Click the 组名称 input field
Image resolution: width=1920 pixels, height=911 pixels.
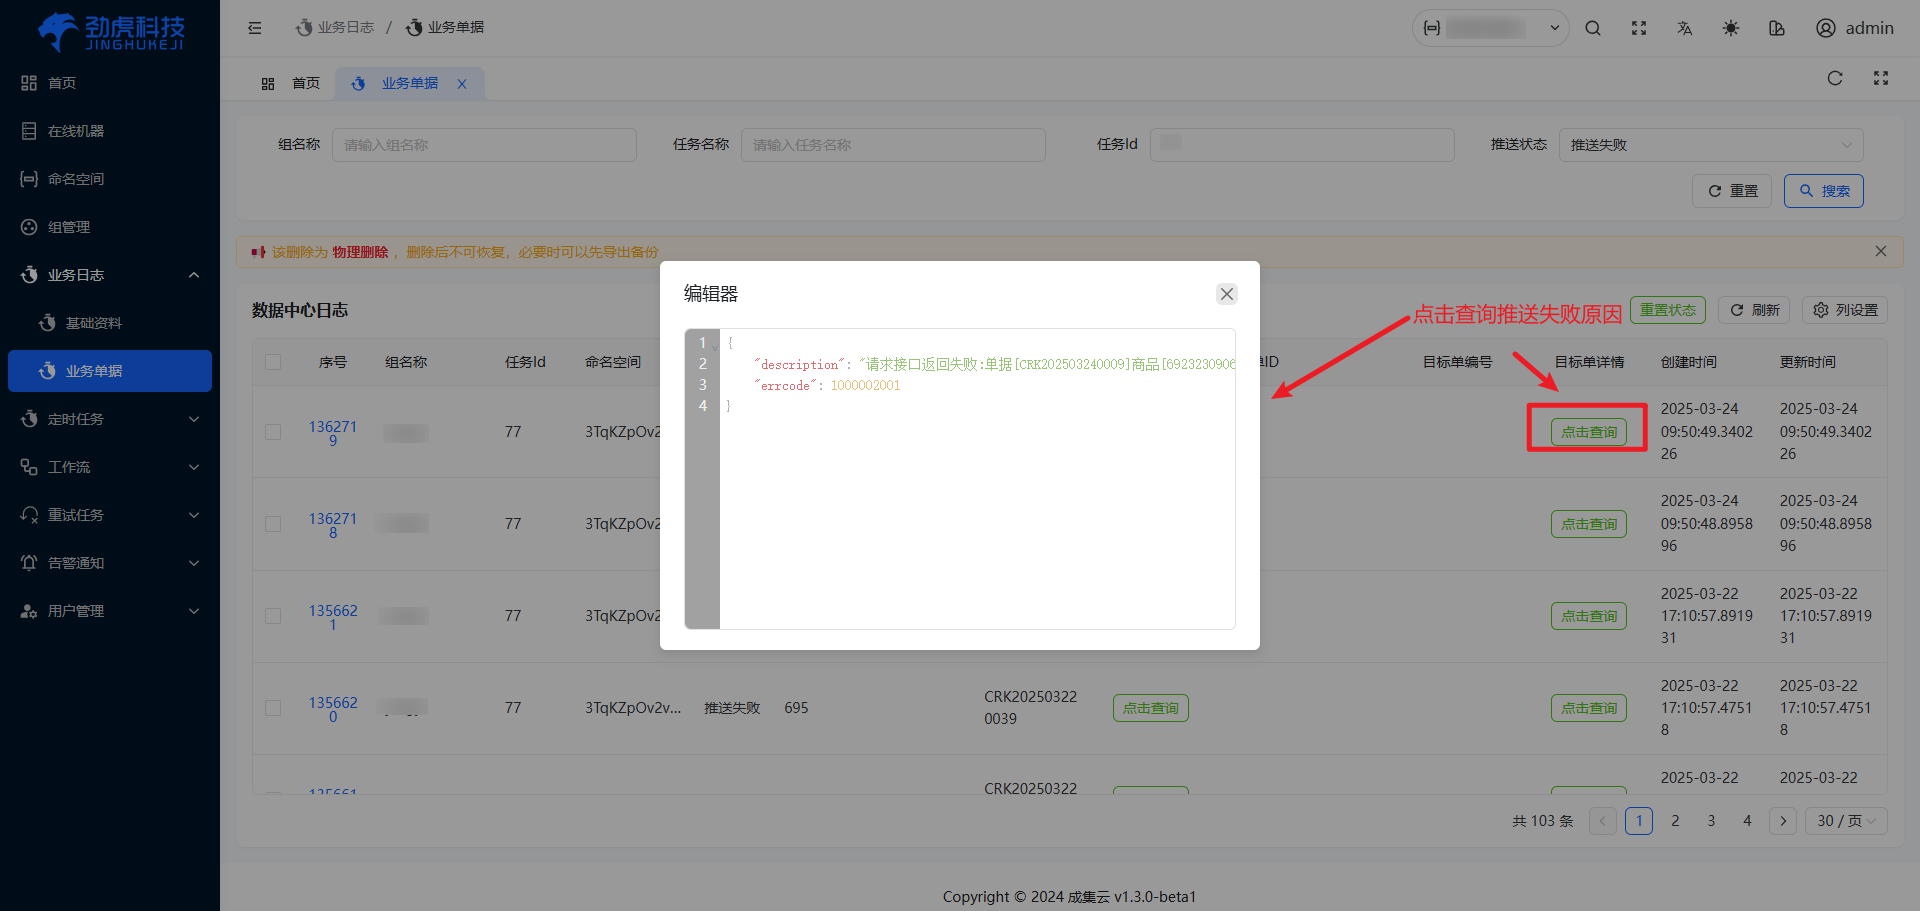point(484,145)
